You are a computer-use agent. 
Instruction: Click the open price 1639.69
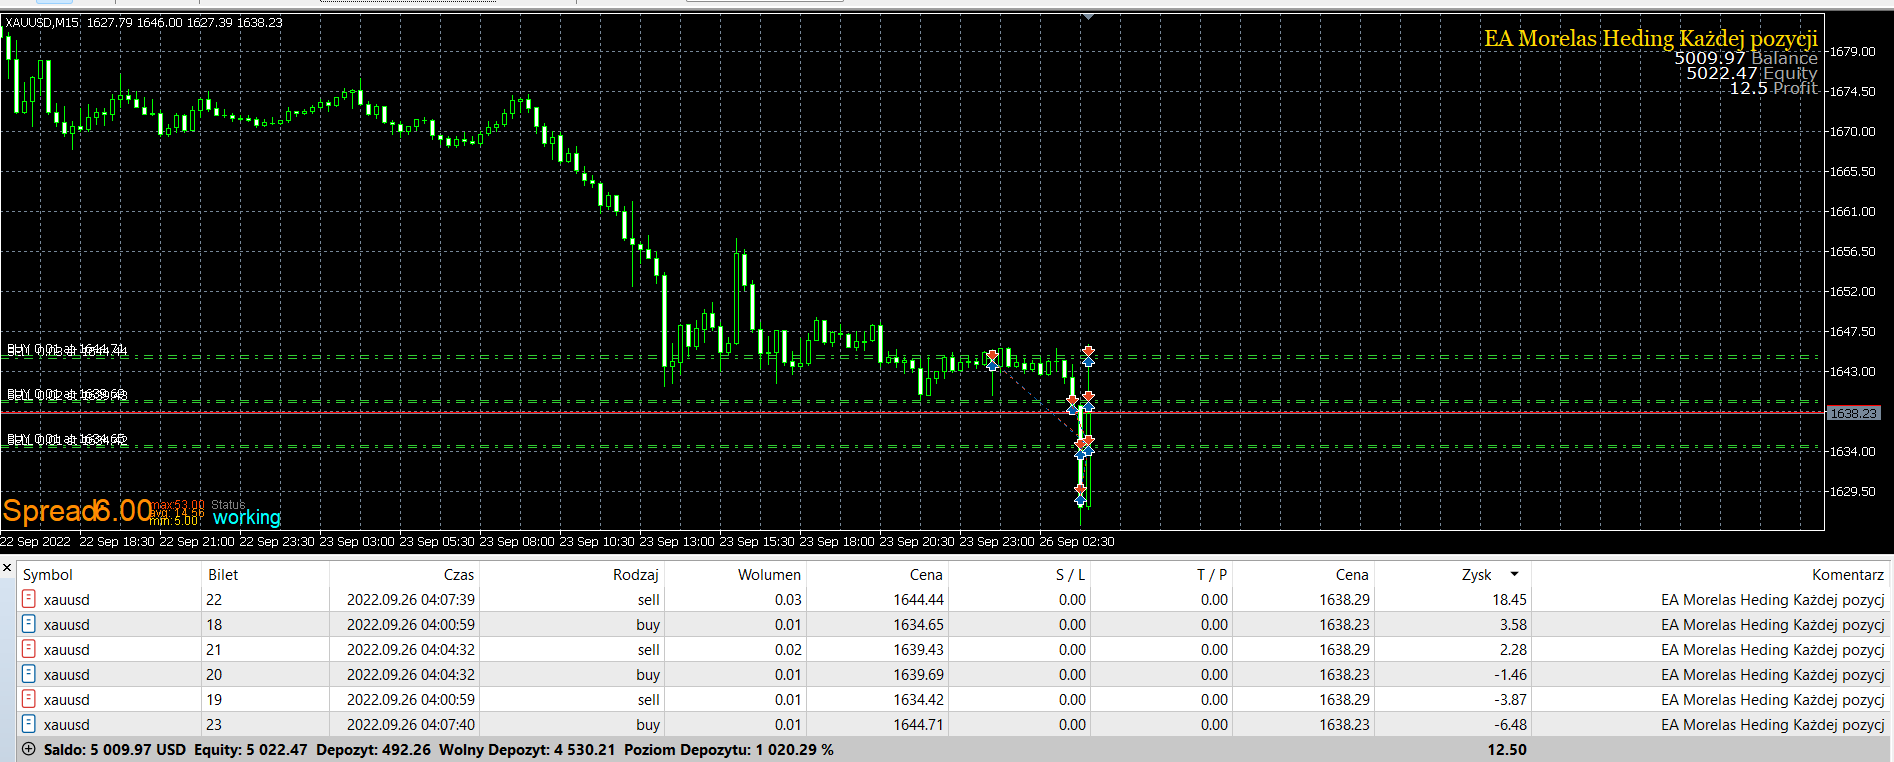click(x=918, y=674)
